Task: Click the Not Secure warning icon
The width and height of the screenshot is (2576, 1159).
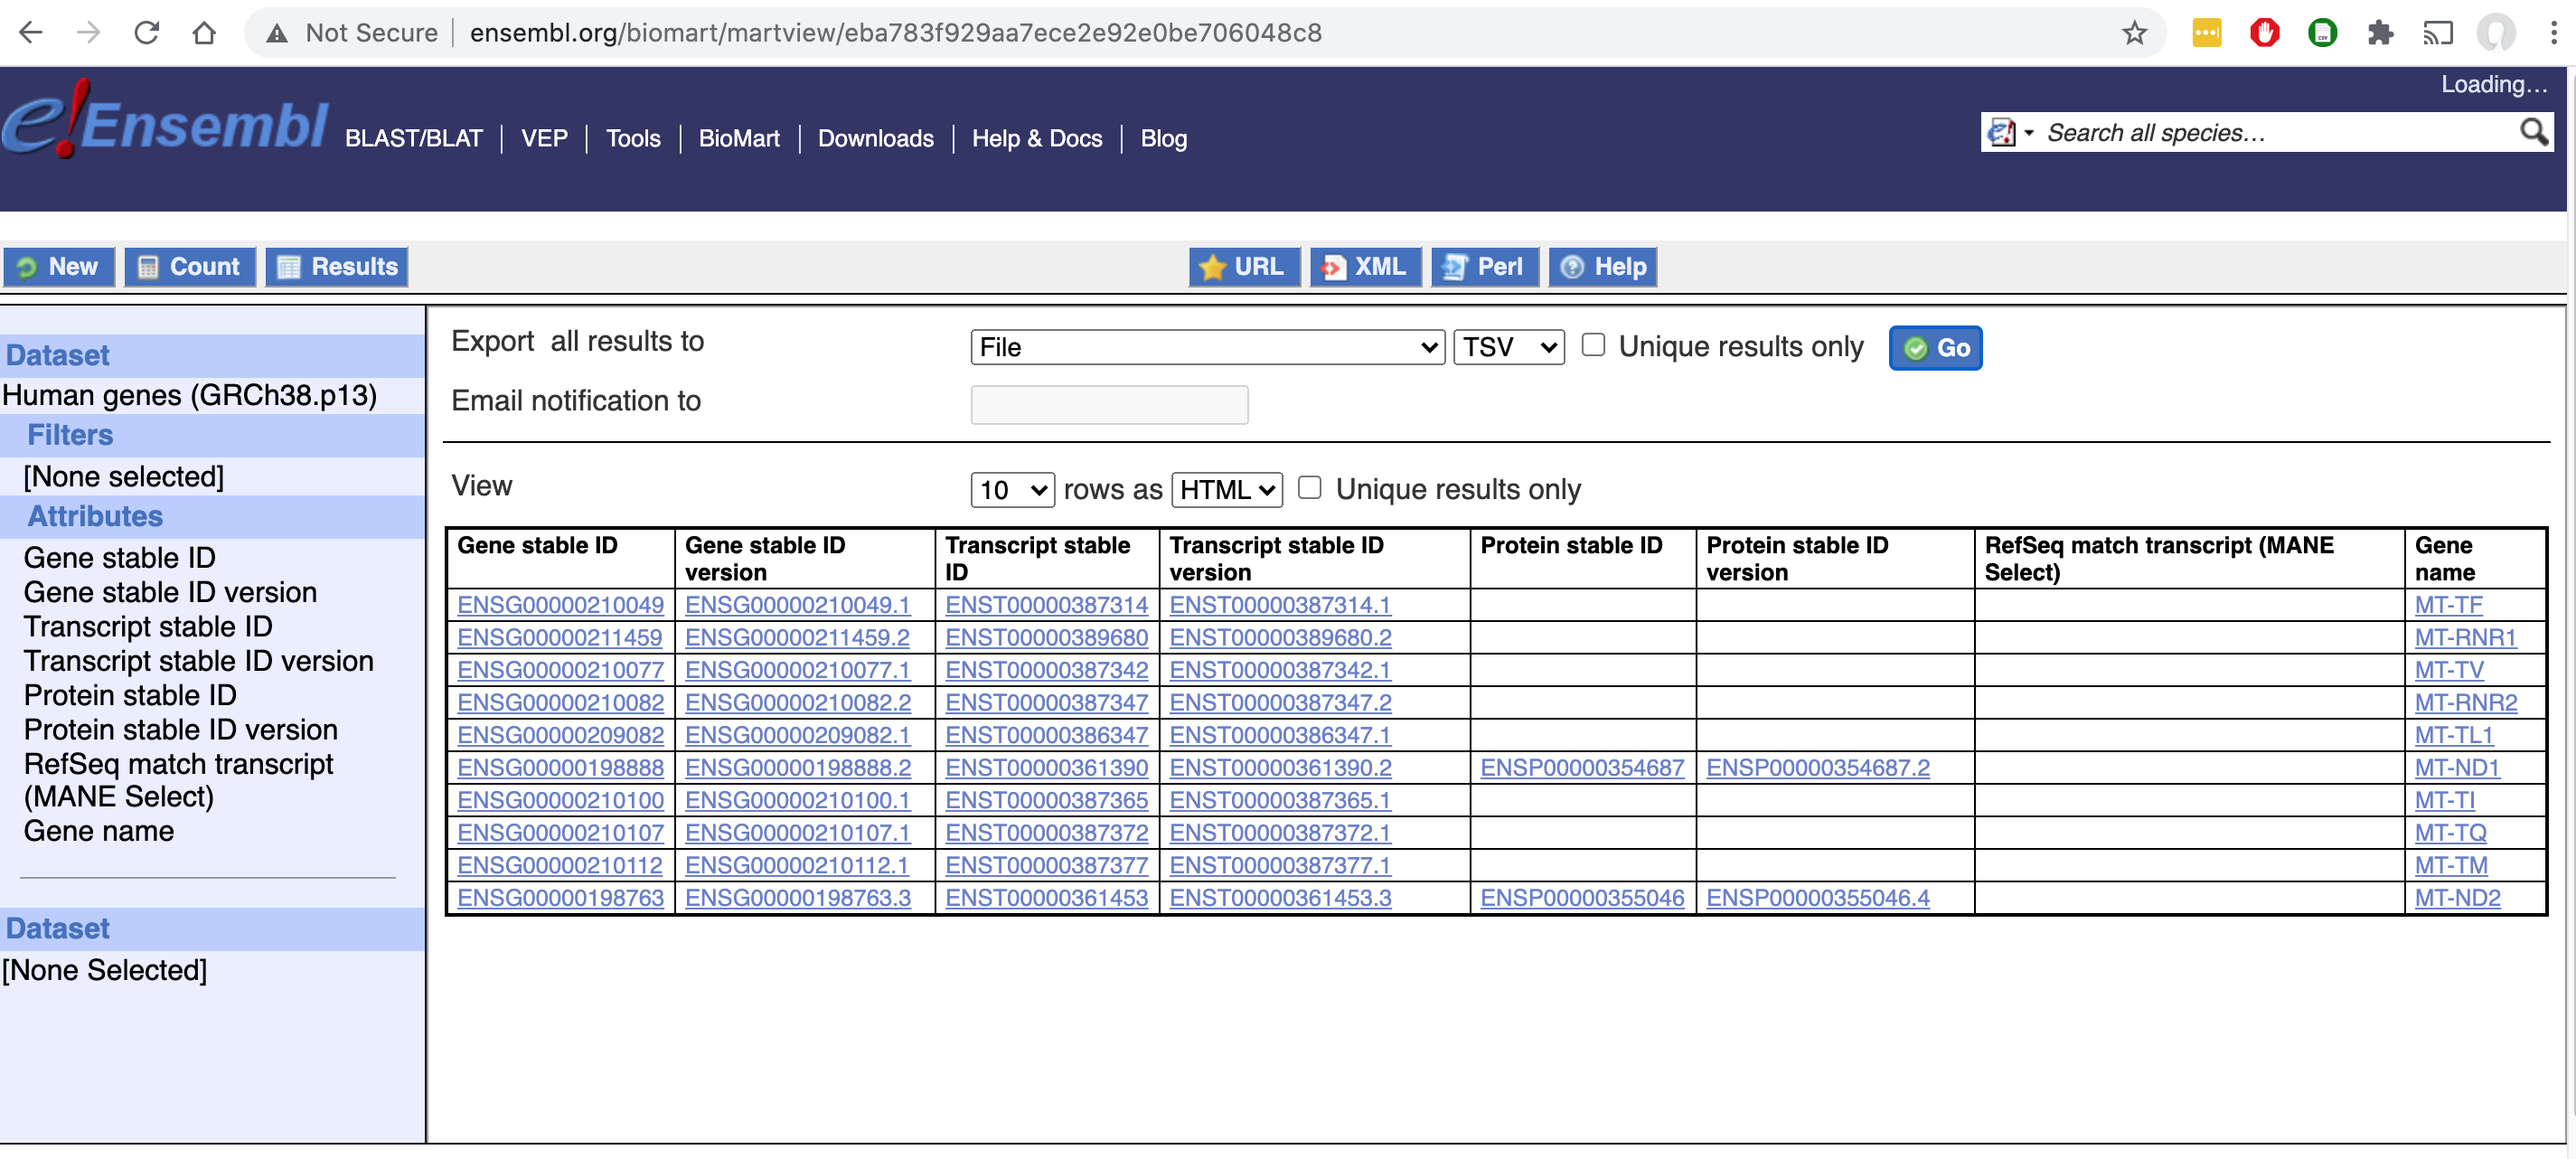Action: click(277, 33)
